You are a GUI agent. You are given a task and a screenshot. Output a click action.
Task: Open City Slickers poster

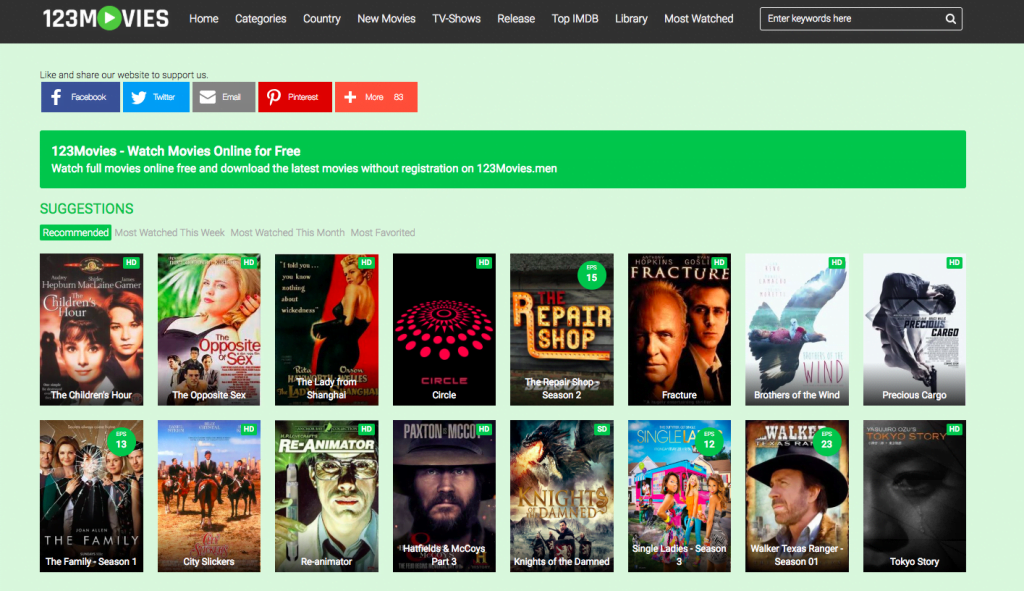[x=209, y=496]
